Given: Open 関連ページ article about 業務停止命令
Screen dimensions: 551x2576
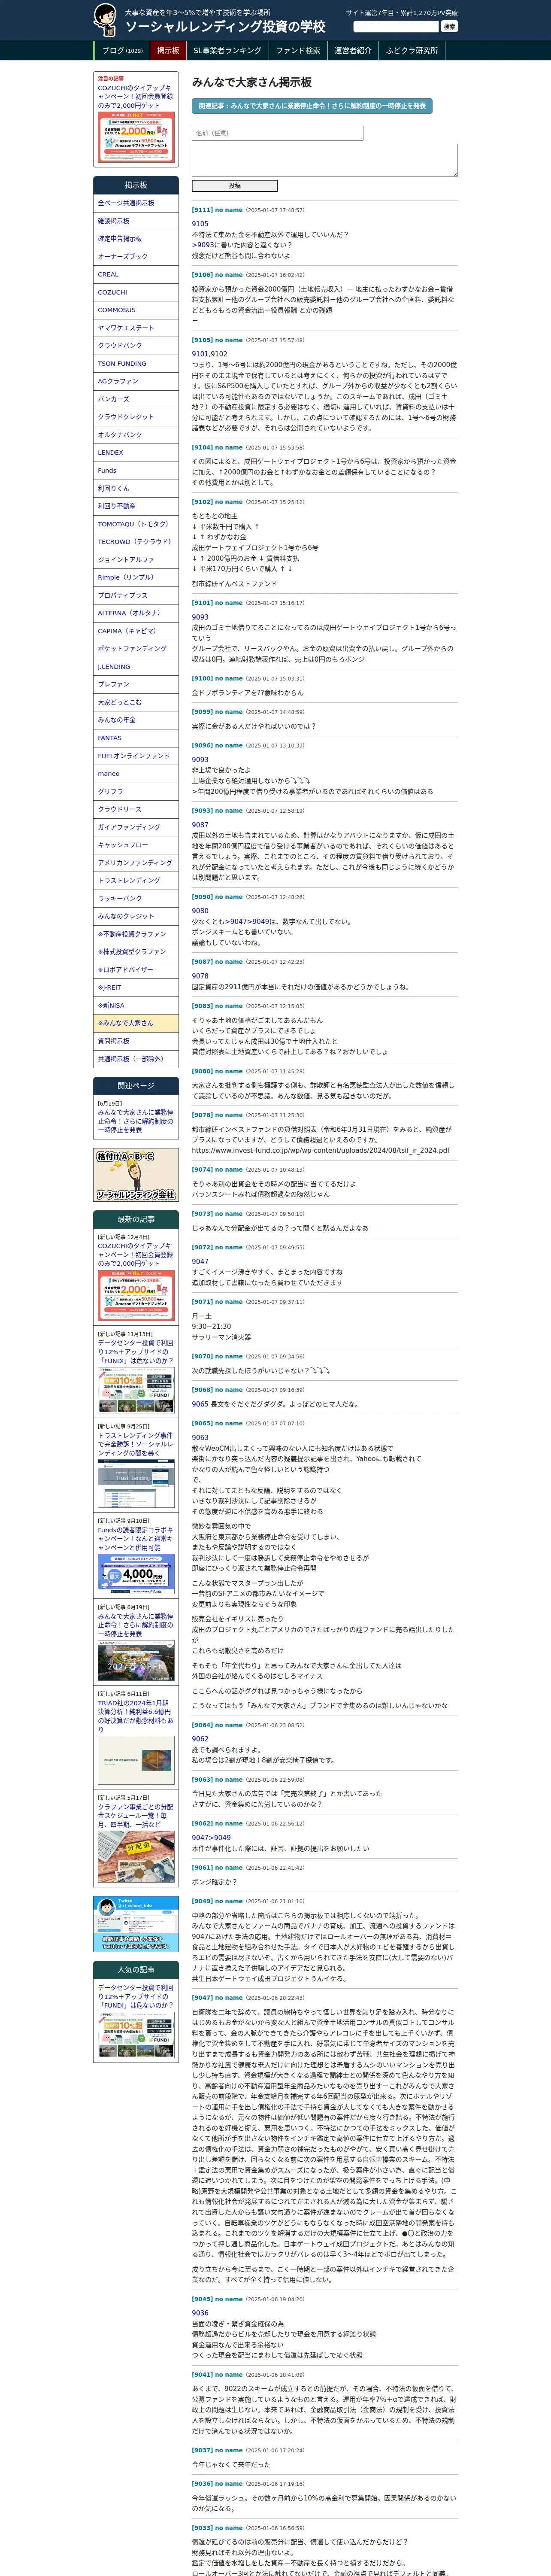Looking at the screenshot, I should pos(135,1121).
